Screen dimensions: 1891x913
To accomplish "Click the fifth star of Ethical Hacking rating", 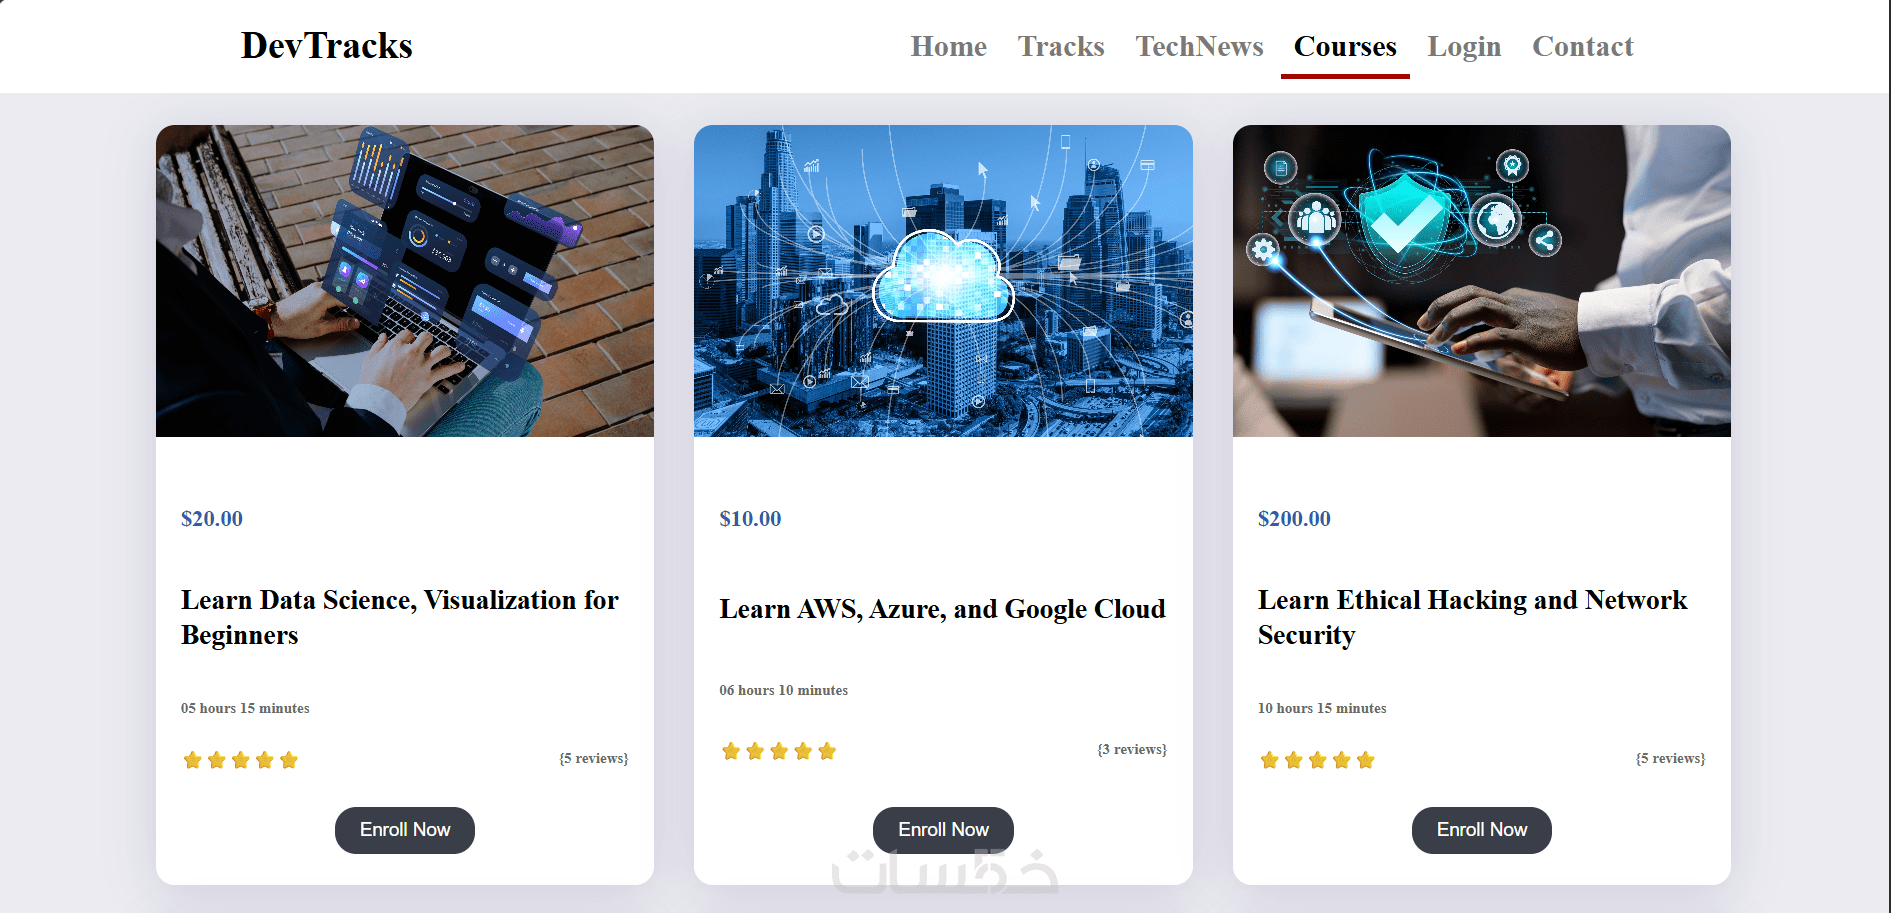I will 1366,760.
